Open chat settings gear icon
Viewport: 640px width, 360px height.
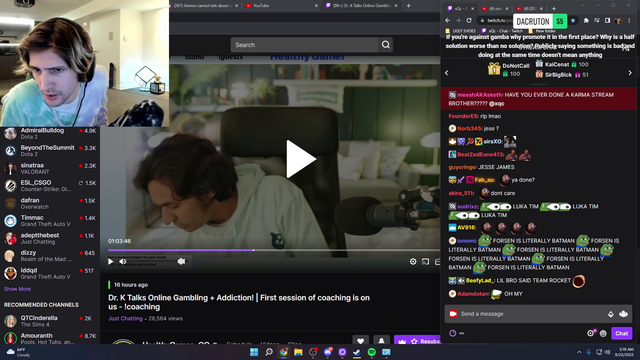click(x=591, y=333)
